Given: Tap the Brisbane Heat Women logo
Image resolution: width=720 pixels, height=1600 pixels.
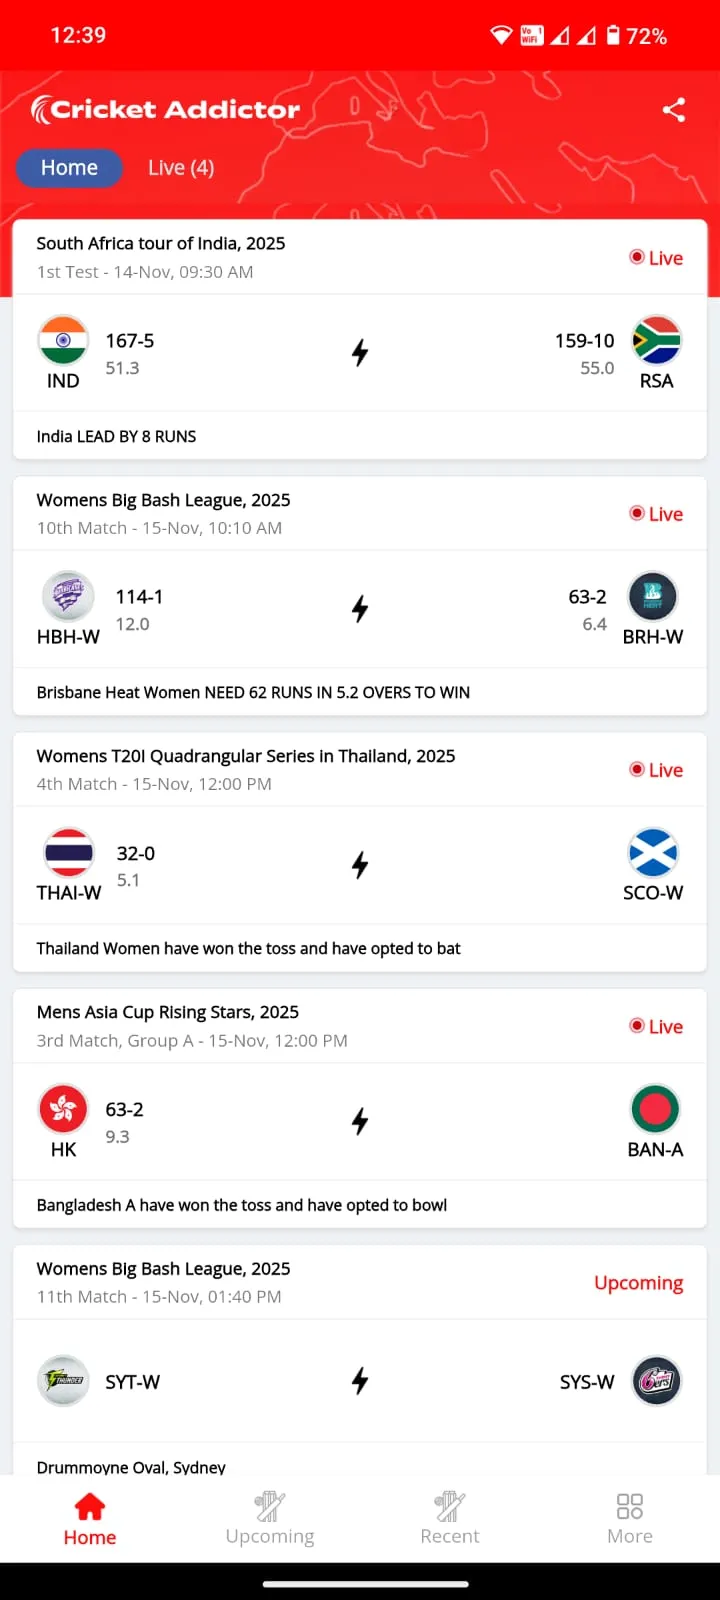Looking at the screenshot, I should pyautogui.click(x=653, y=597).
